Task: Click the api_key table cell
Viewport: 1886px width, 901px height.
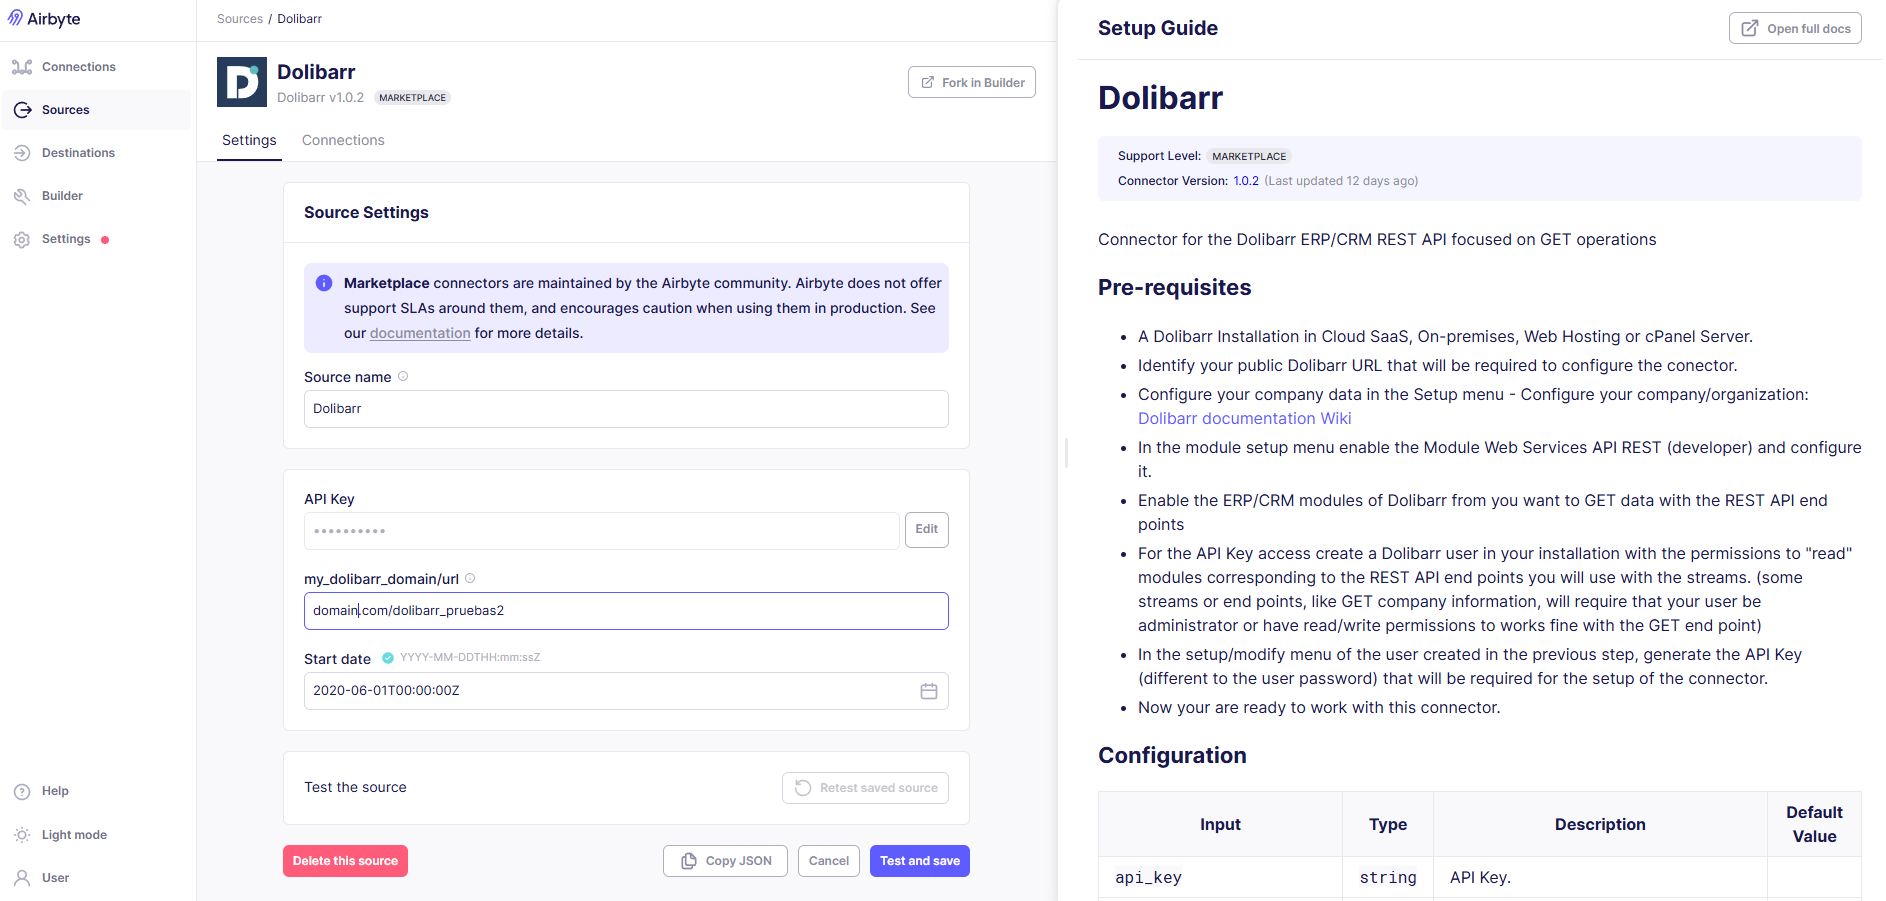Action: point(1220,878)
